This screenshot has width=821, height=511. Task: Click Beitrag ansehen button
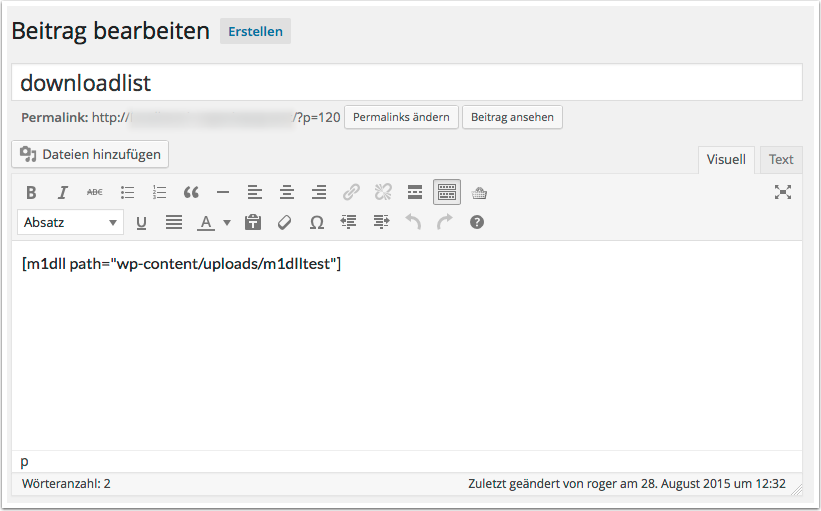[x=512, y=117]
